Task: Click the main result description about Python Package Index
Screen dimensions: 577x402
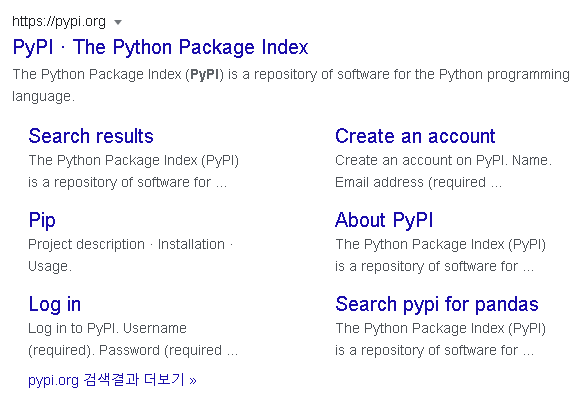Action: (x=291, y=85)
